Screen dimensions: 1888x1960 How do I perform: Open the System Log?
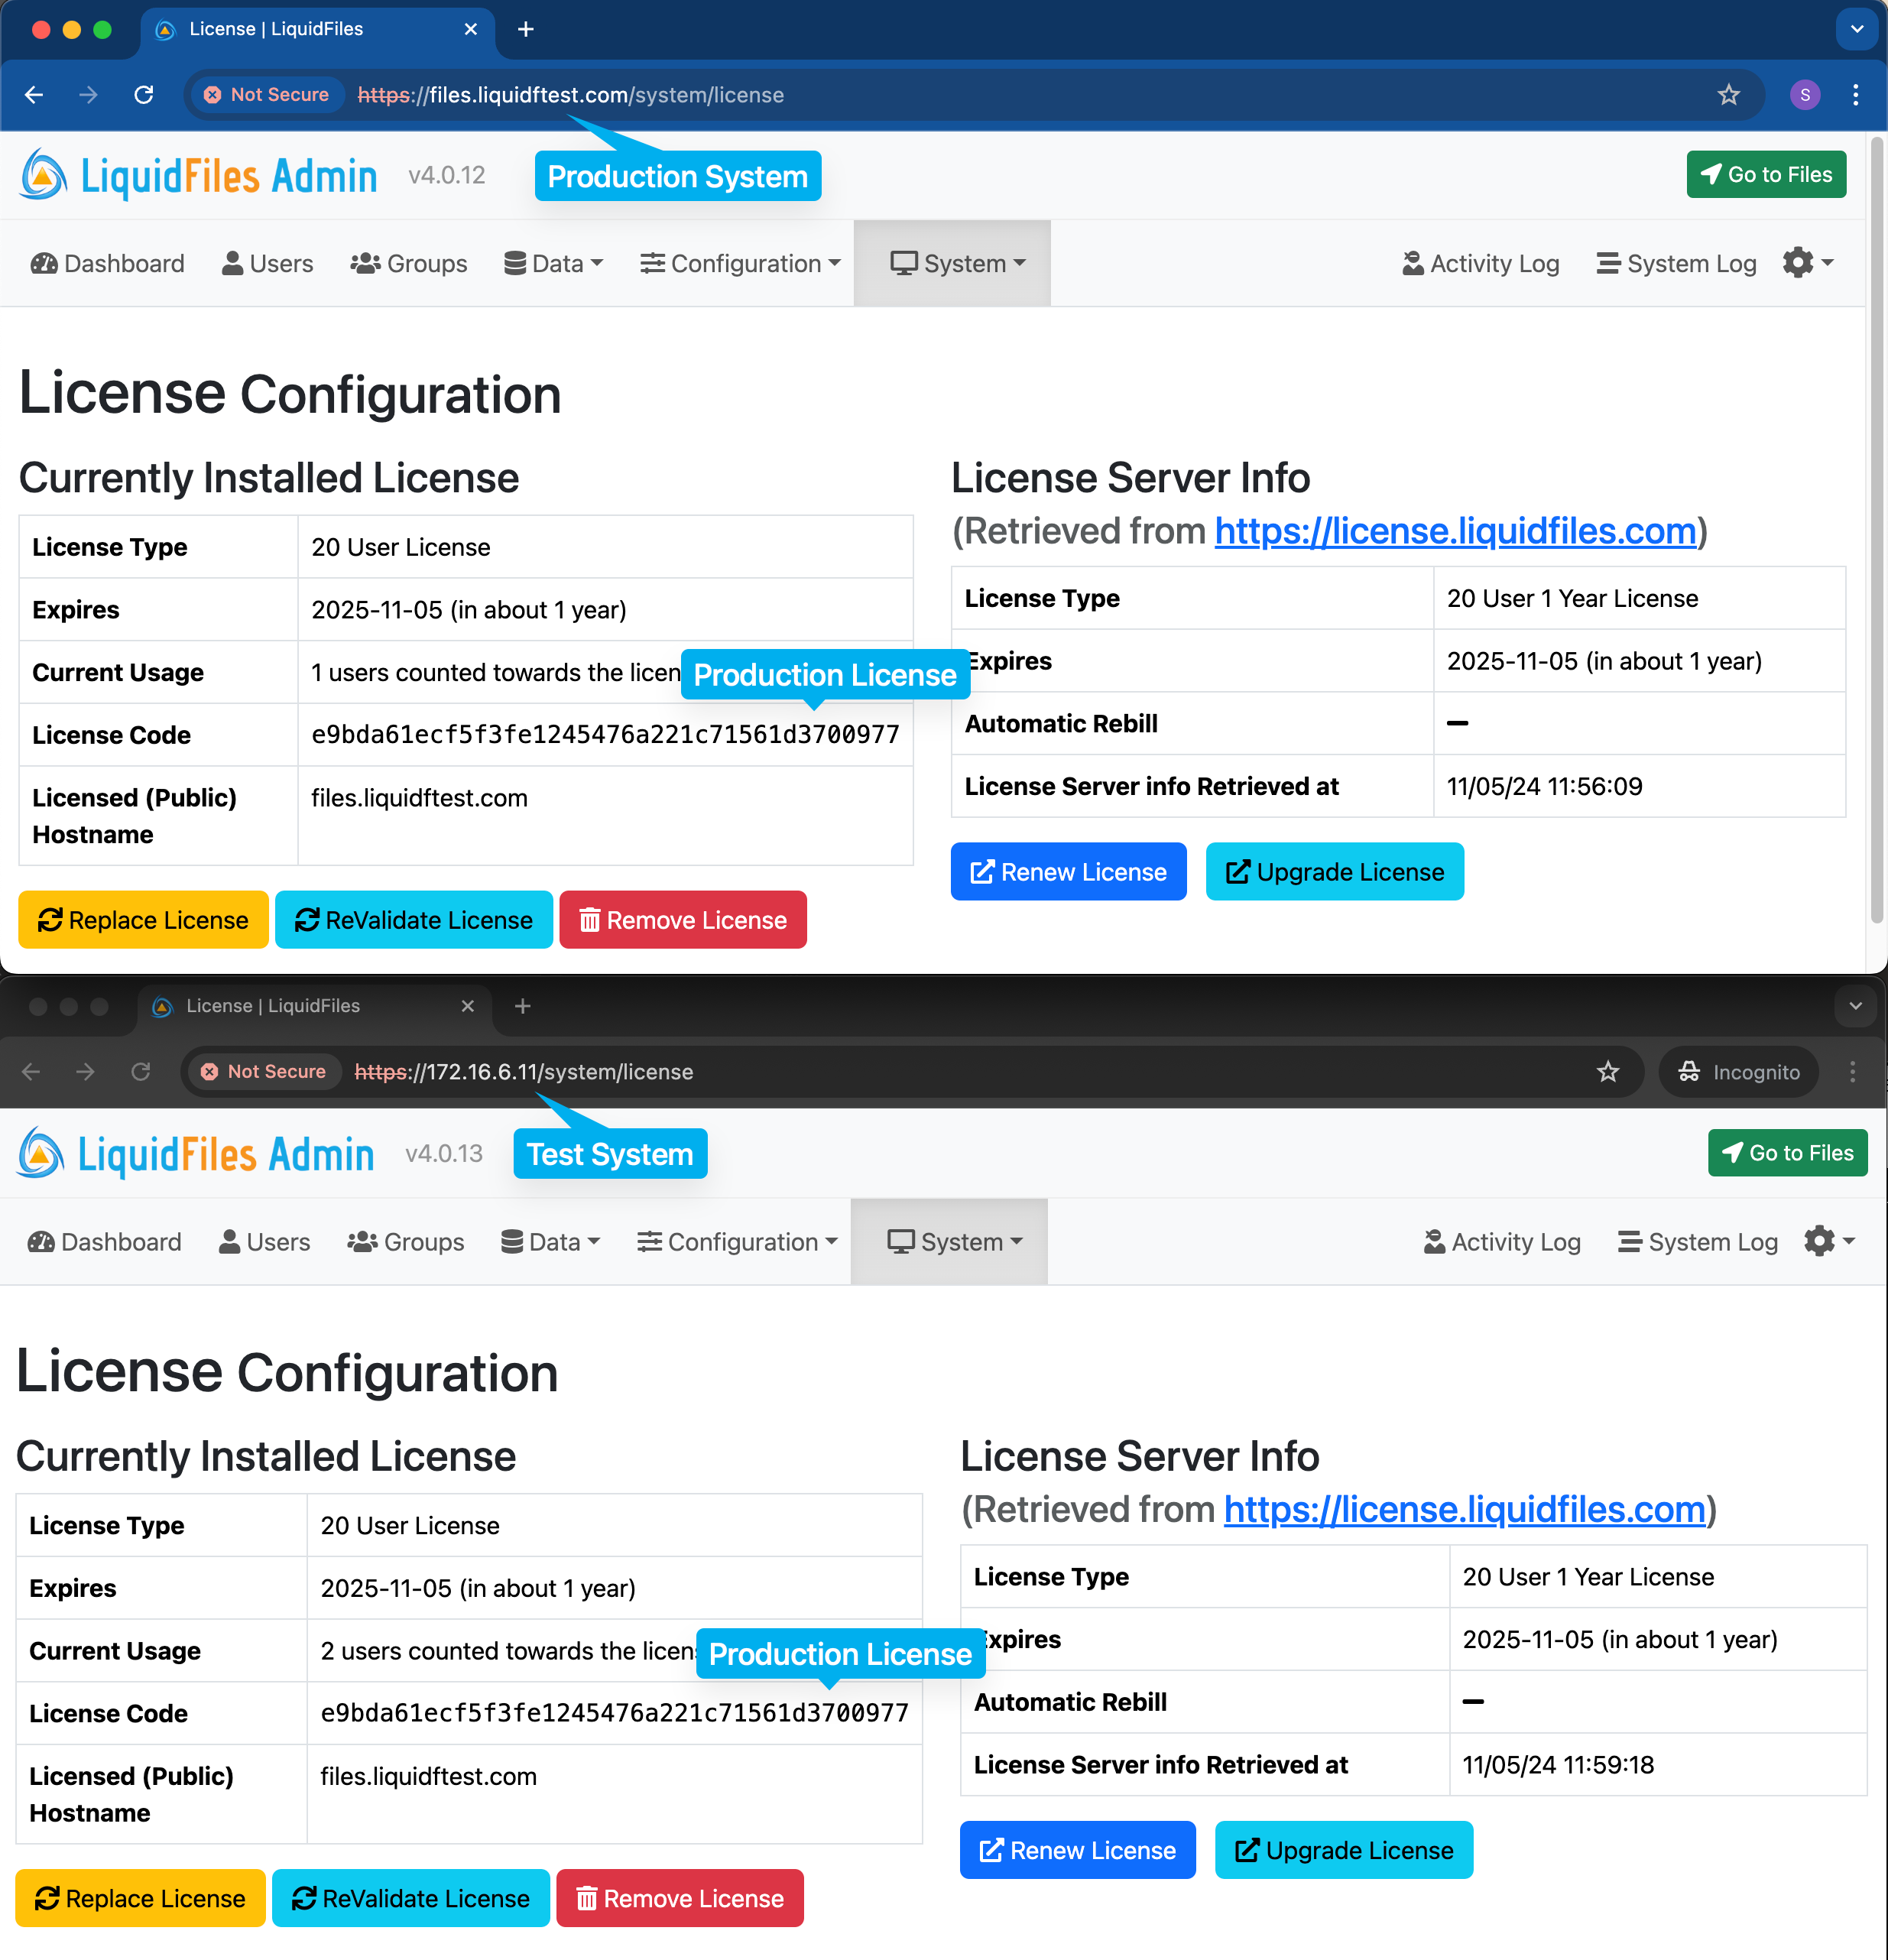[1676, 263]
